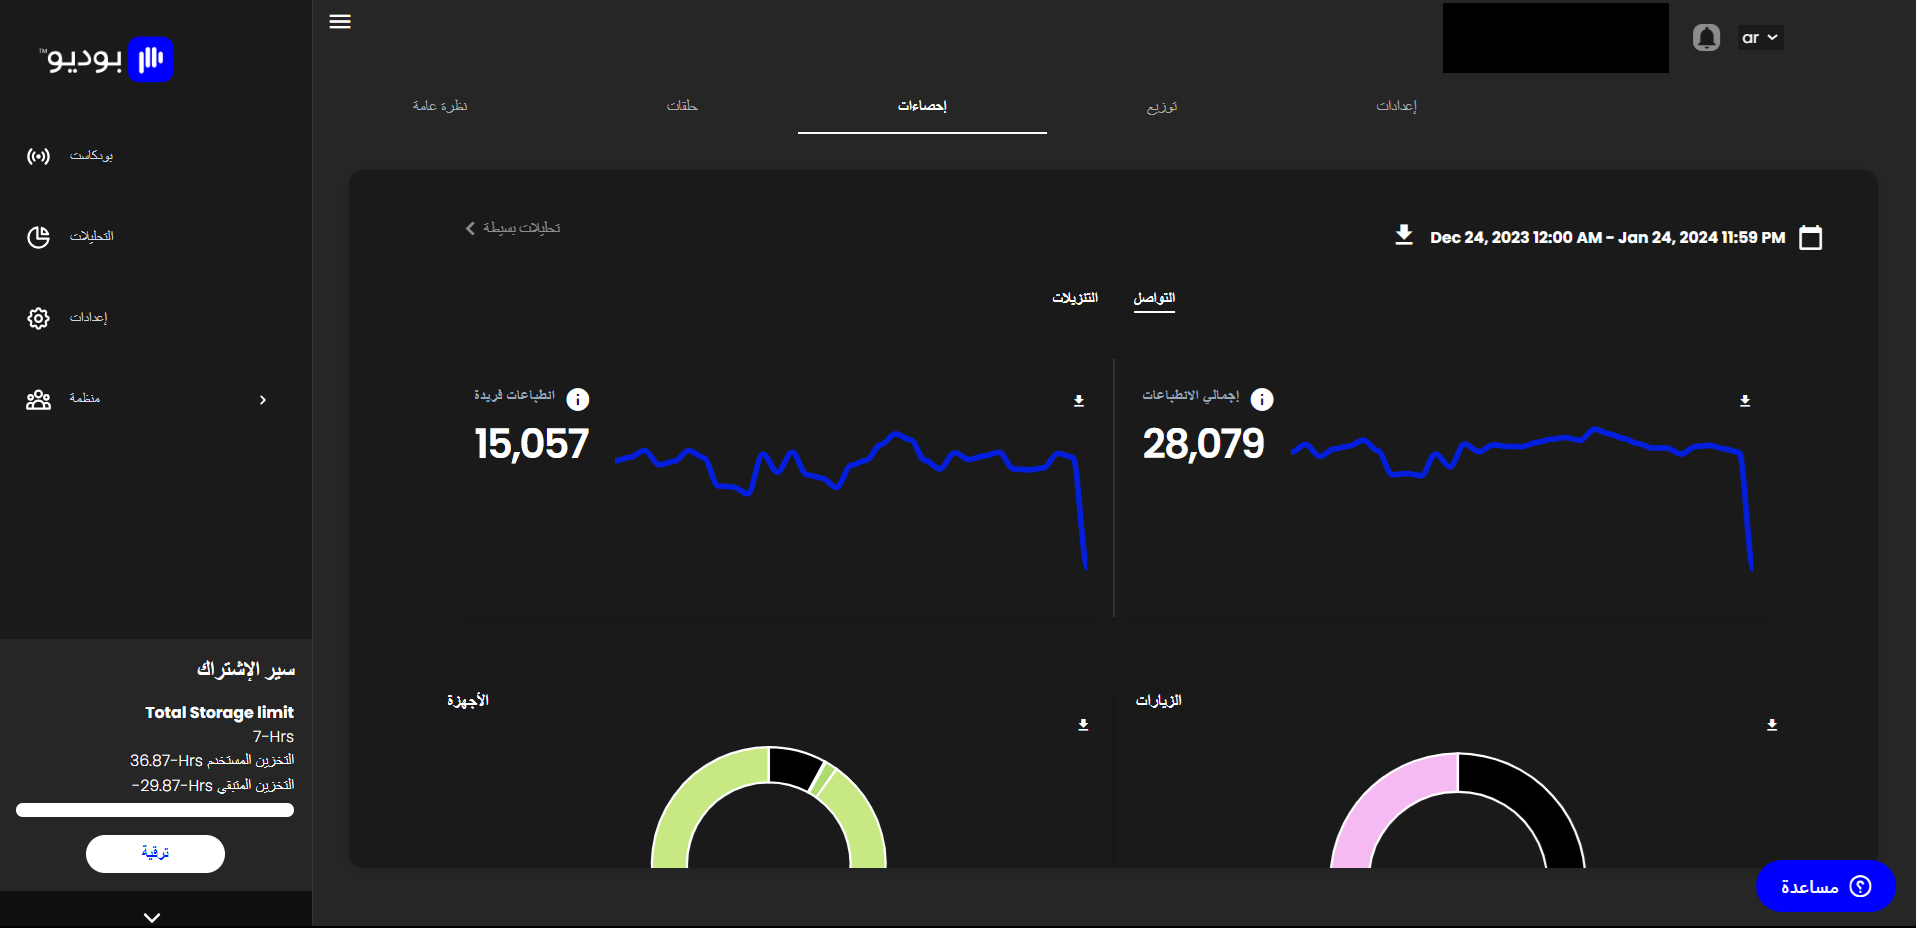
Task: Click the Podeo logo
Action: [106, 59]
